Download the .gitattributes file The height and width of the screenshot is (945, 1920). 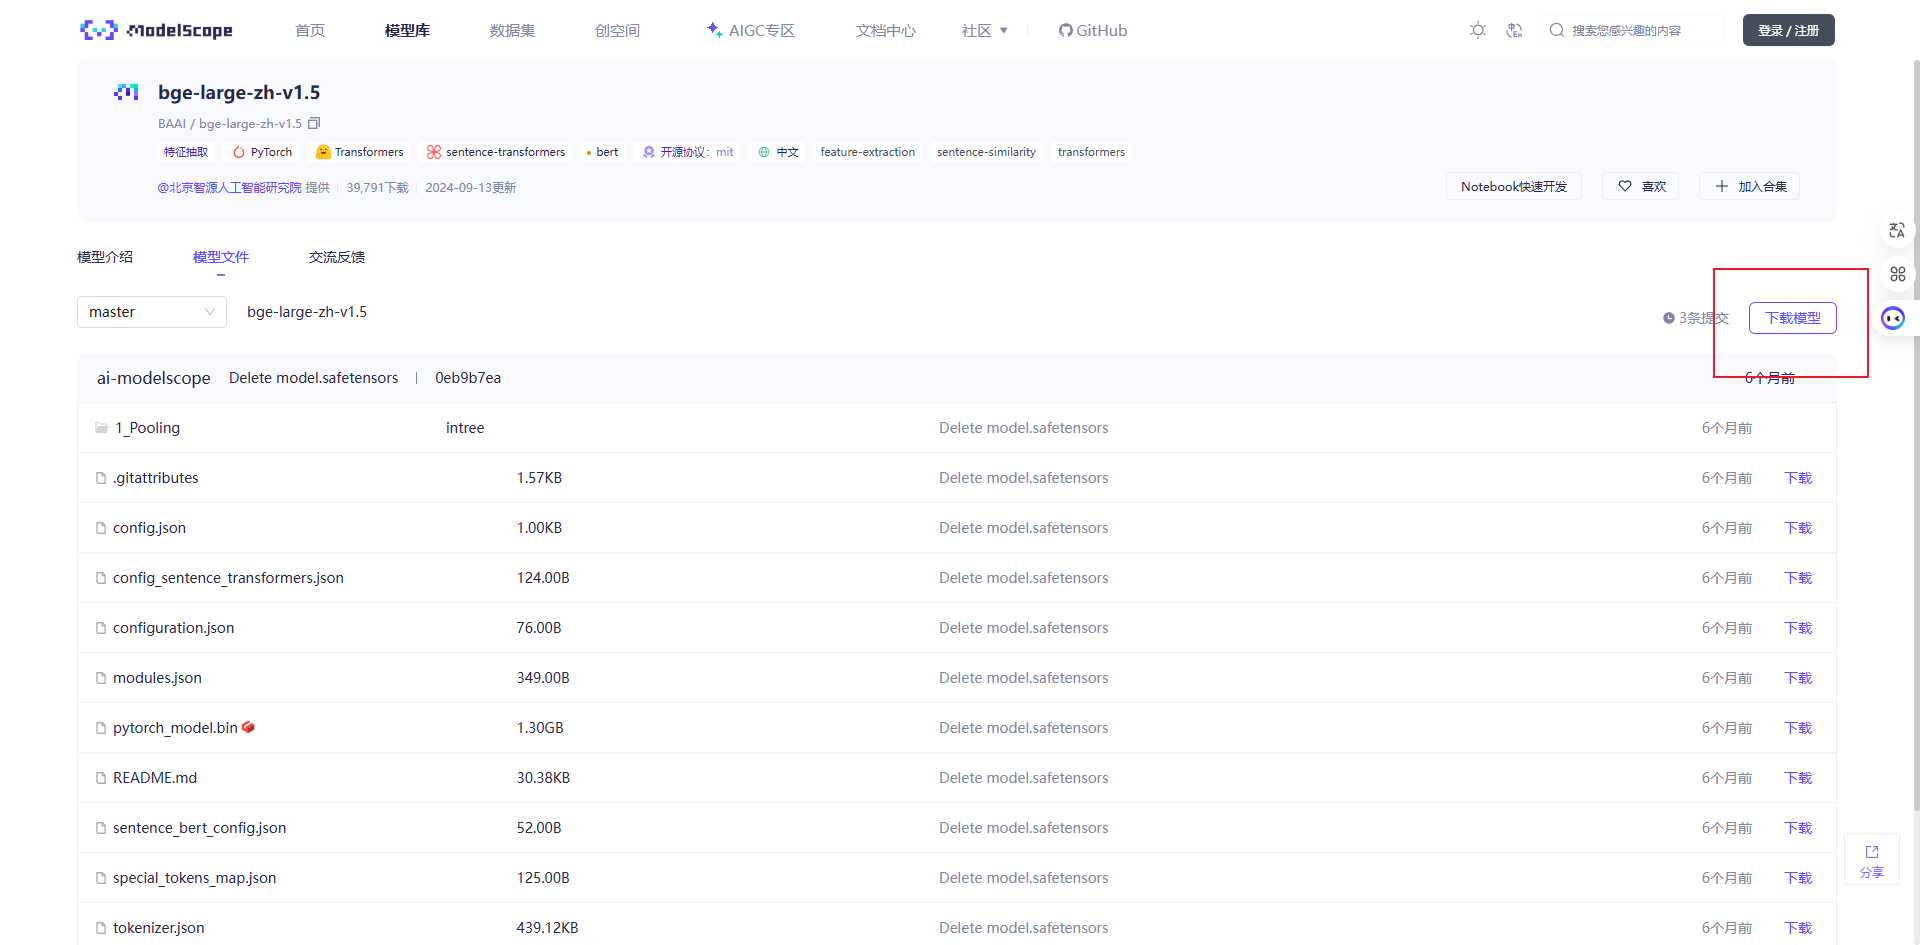1798,478
